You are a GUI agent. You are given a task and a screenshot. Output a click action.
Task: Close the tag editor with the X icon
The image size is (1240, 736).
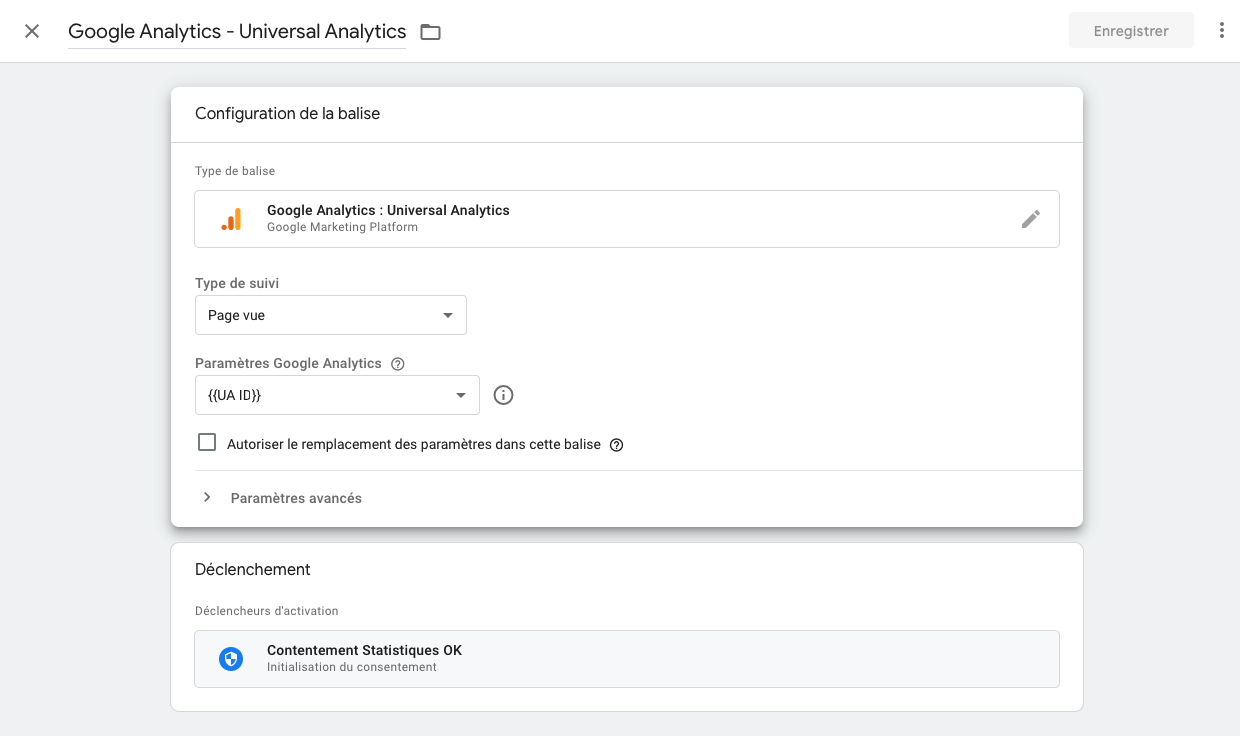32,31
